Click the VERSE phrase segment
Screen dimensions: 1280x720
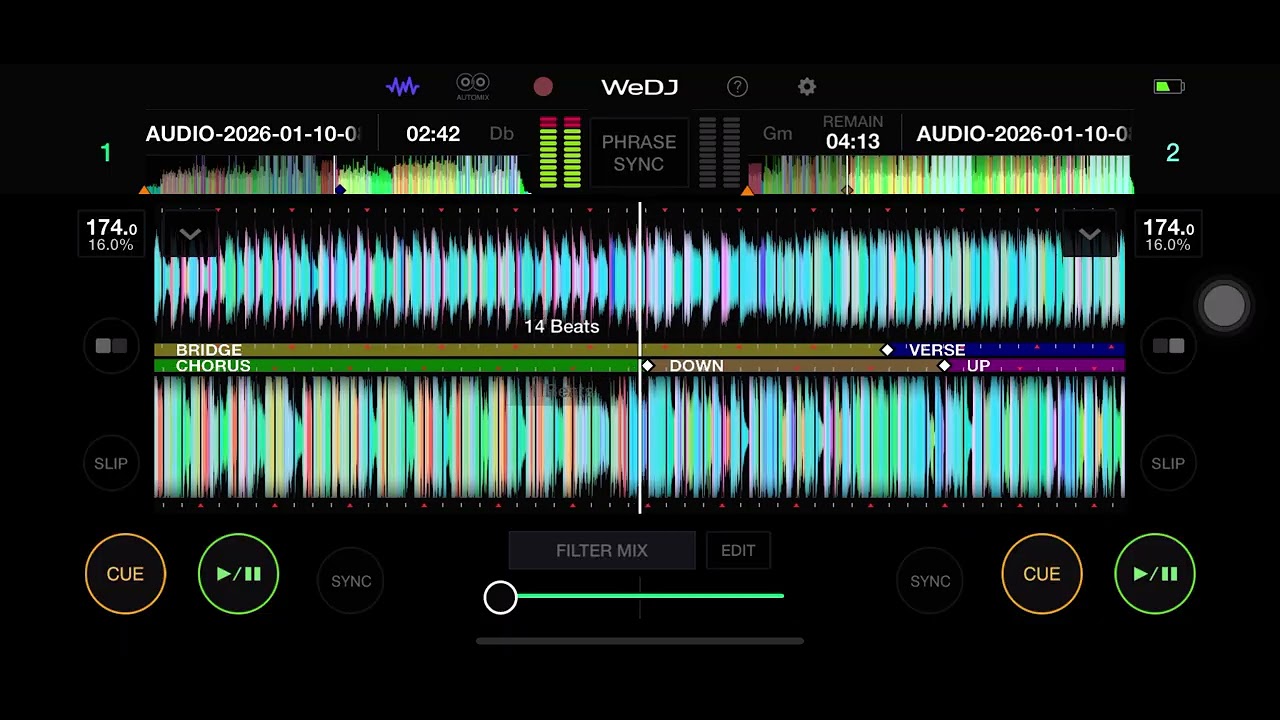(1006, 350)
